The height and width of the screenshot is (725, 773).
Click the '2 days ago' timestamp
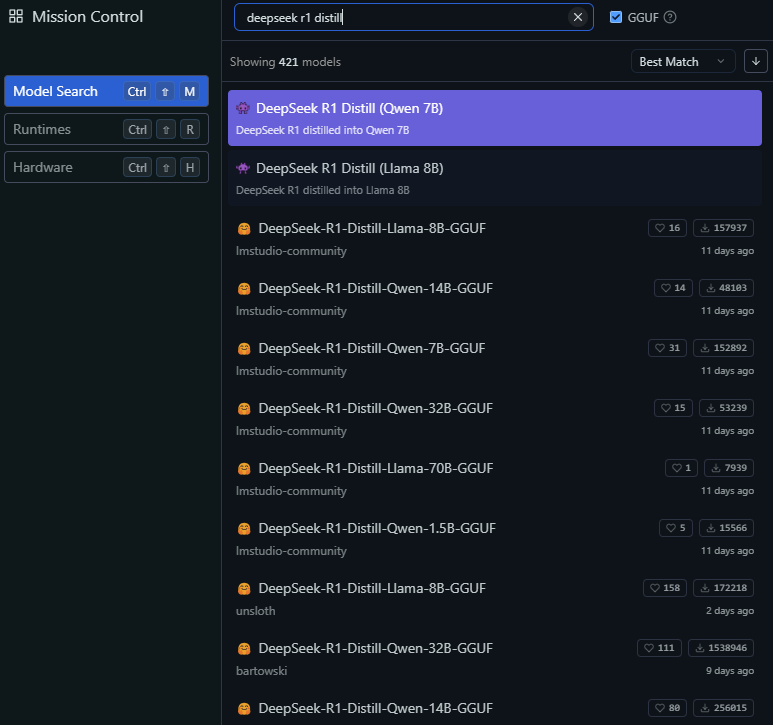click(x=730, y=611)
